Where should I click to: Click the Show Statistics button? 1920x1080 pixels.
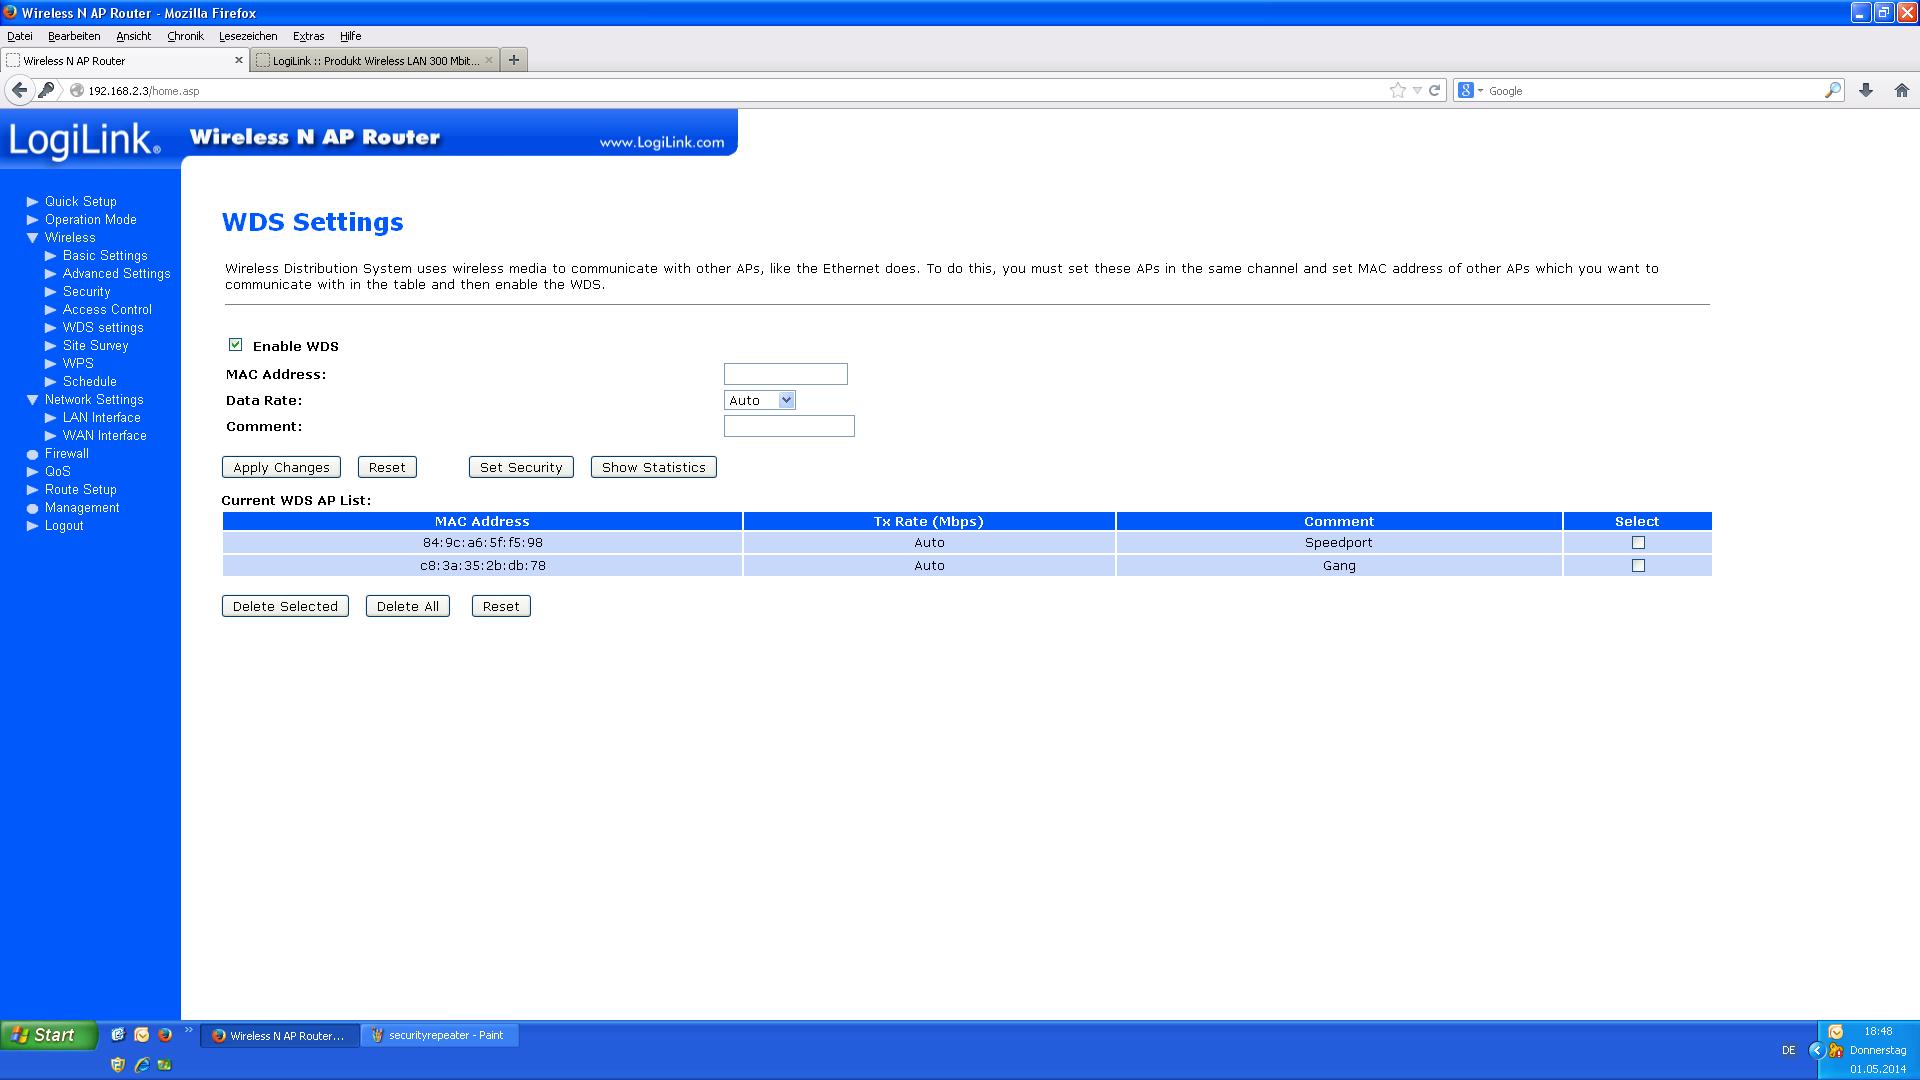pos(653,467)
